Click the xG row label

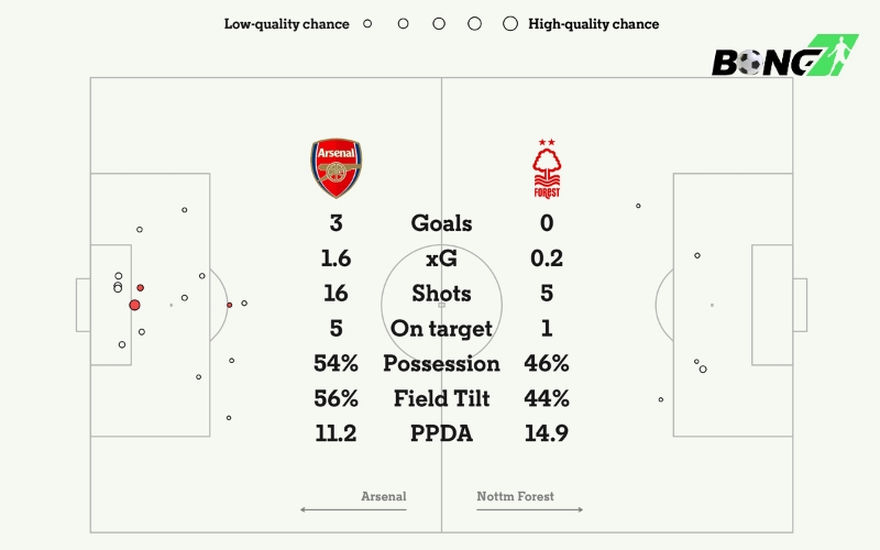pyautogui.click(x=441, y=258)
